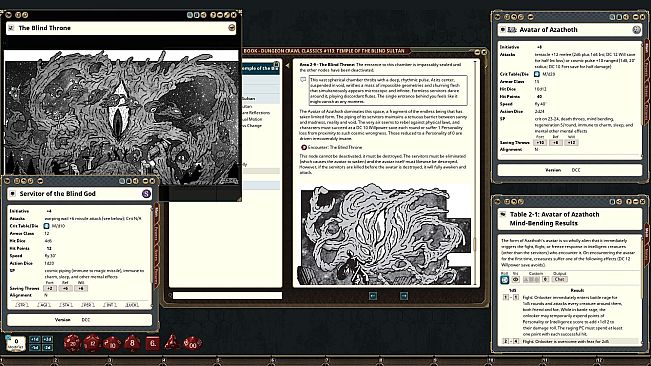The image size is (651, 366).
Task: Click Avatar's Will saving throw +12
Action: tap(571, 143)
